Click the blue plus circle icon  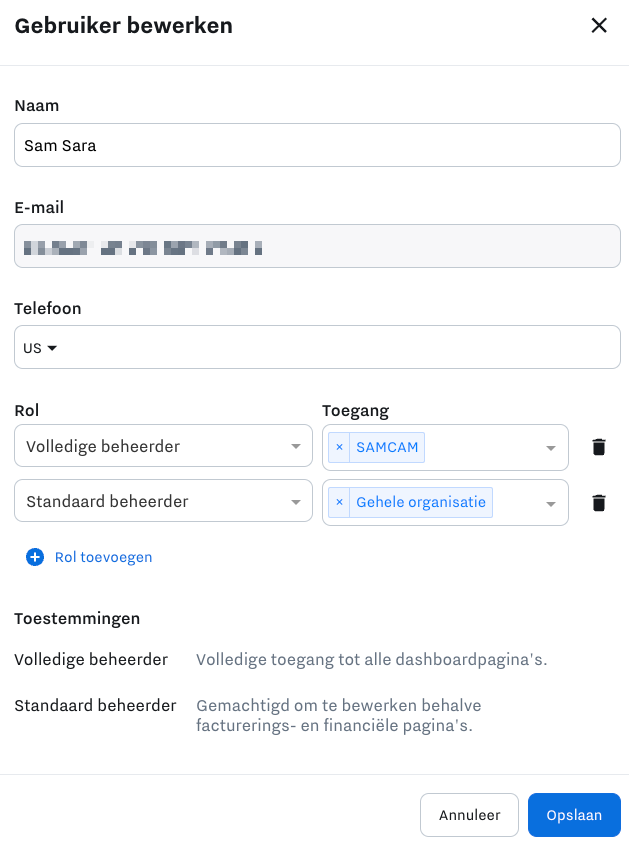(35, 557)
